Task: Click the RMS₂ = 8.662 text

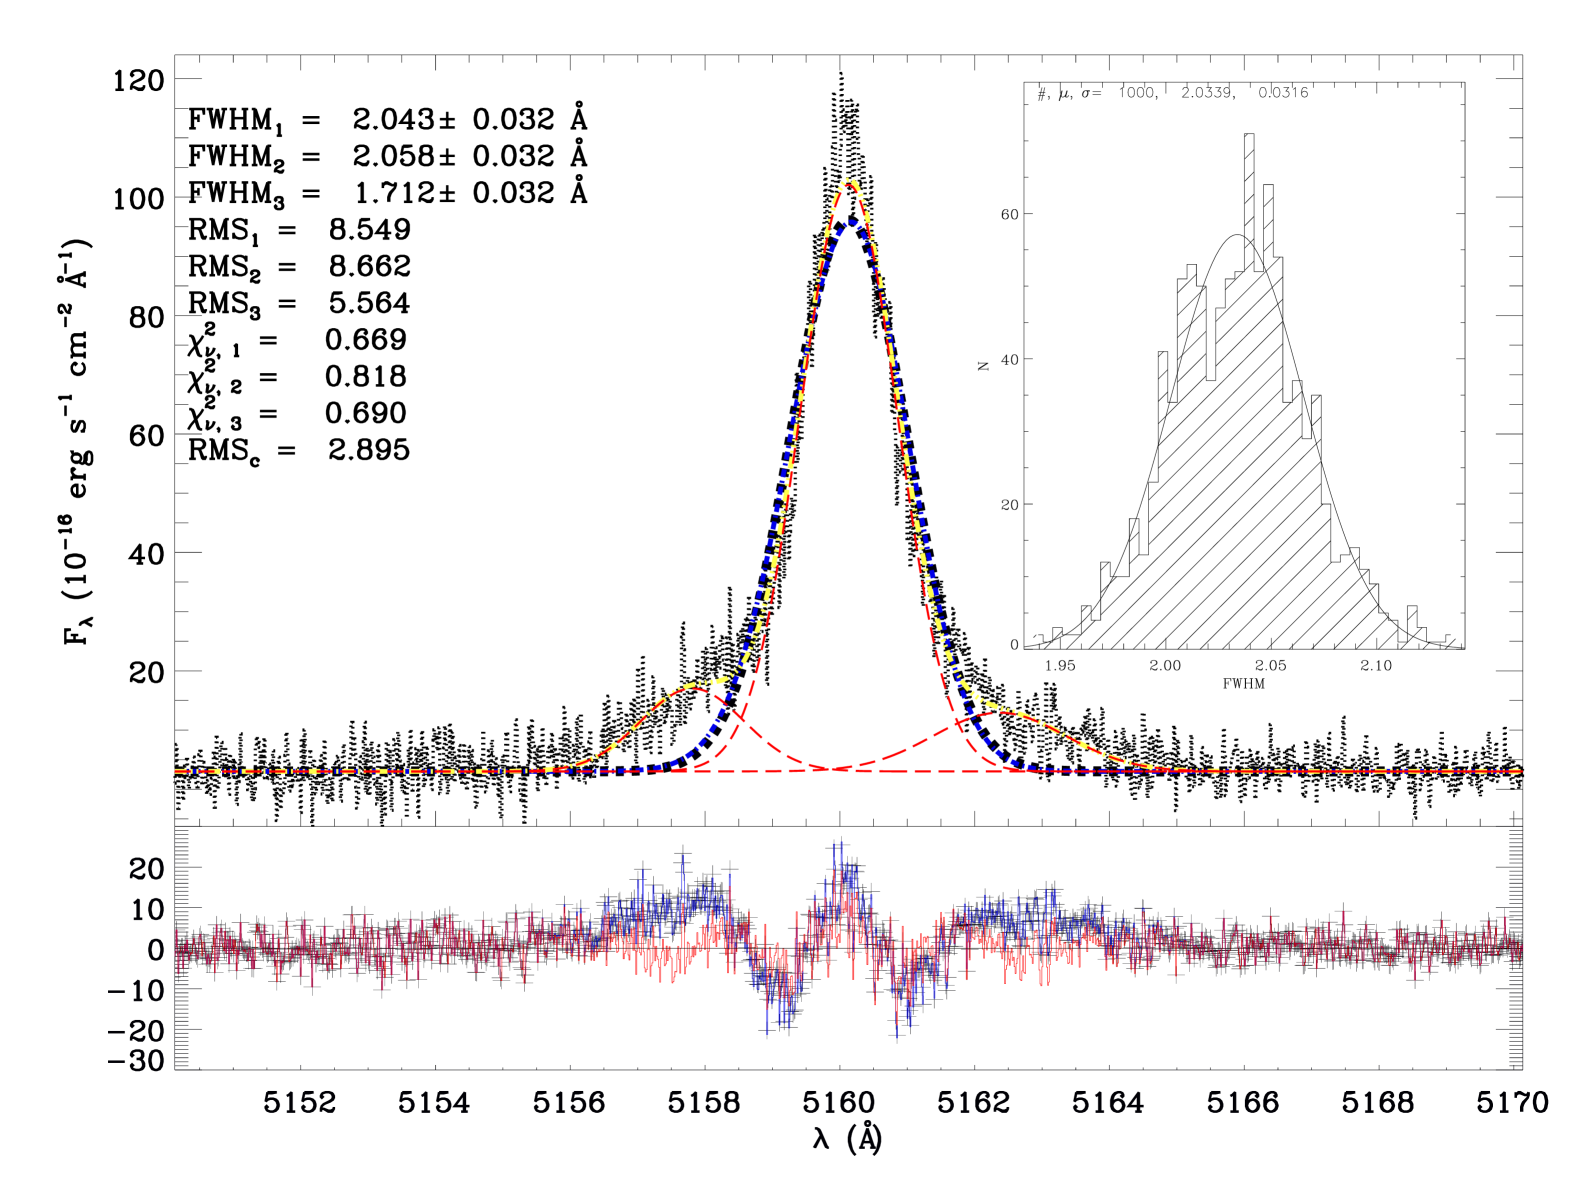Action: click(x=299, y=267)
